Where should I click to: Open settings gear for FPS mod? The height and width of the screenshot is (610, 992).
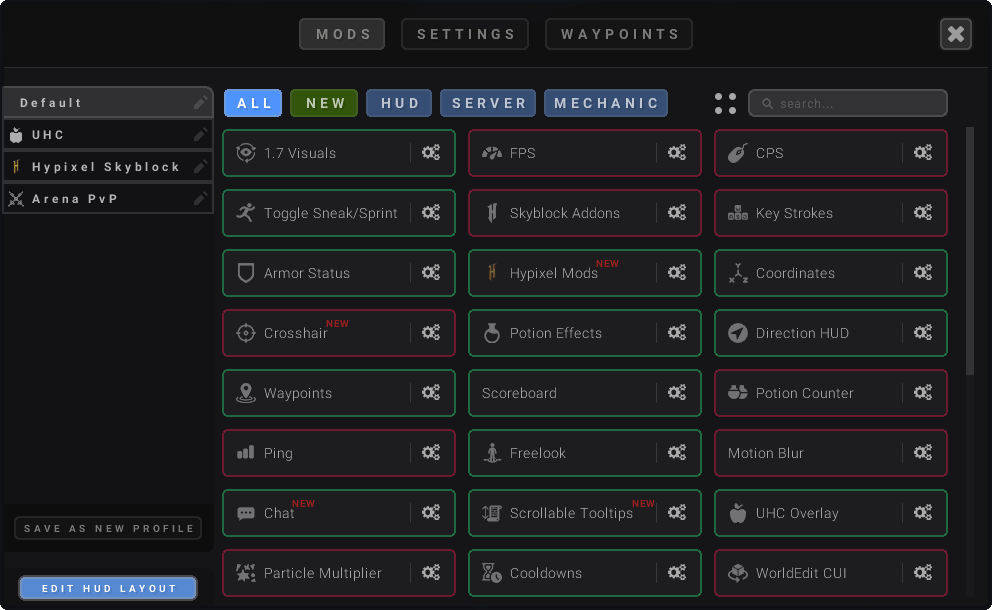point(677,152)
